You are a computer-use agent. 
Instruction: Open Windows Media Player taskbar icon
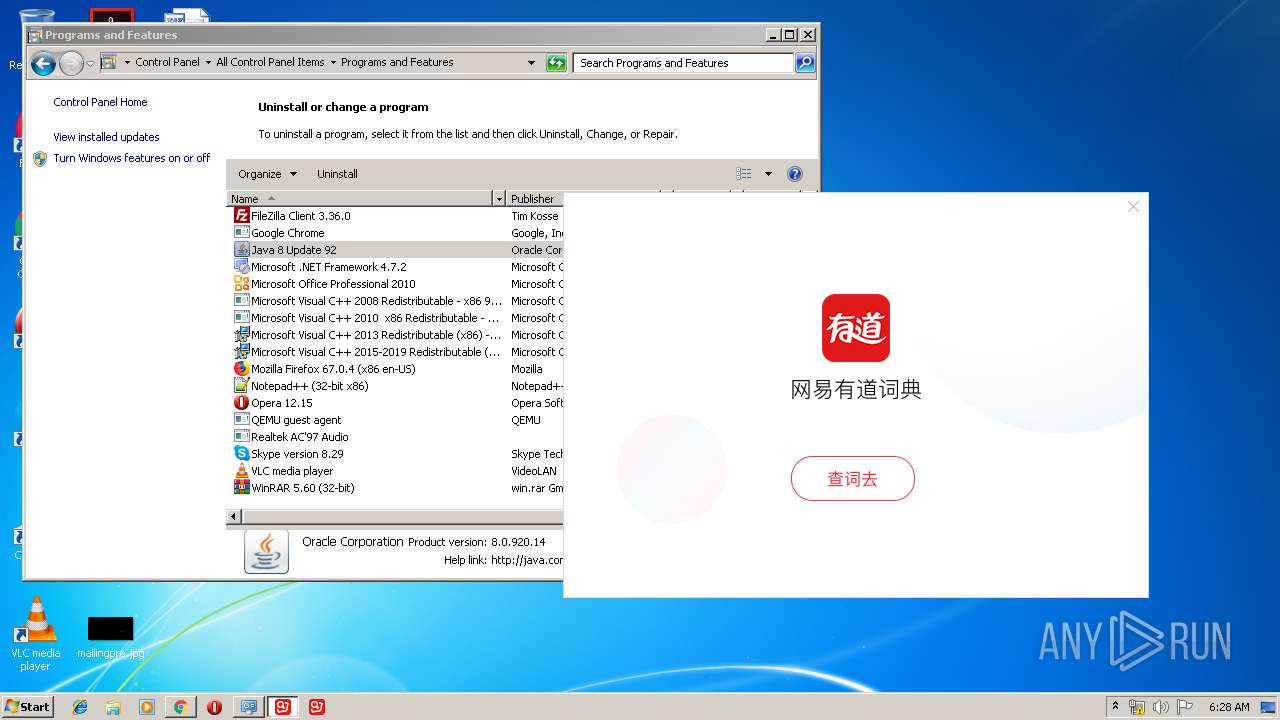147,707
